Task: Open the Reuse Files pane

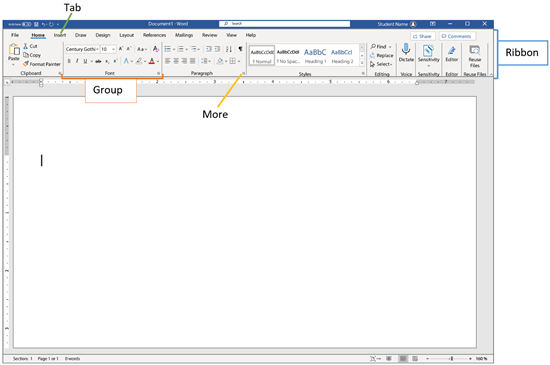Action: pyautogui.click(x=475, y=56)
